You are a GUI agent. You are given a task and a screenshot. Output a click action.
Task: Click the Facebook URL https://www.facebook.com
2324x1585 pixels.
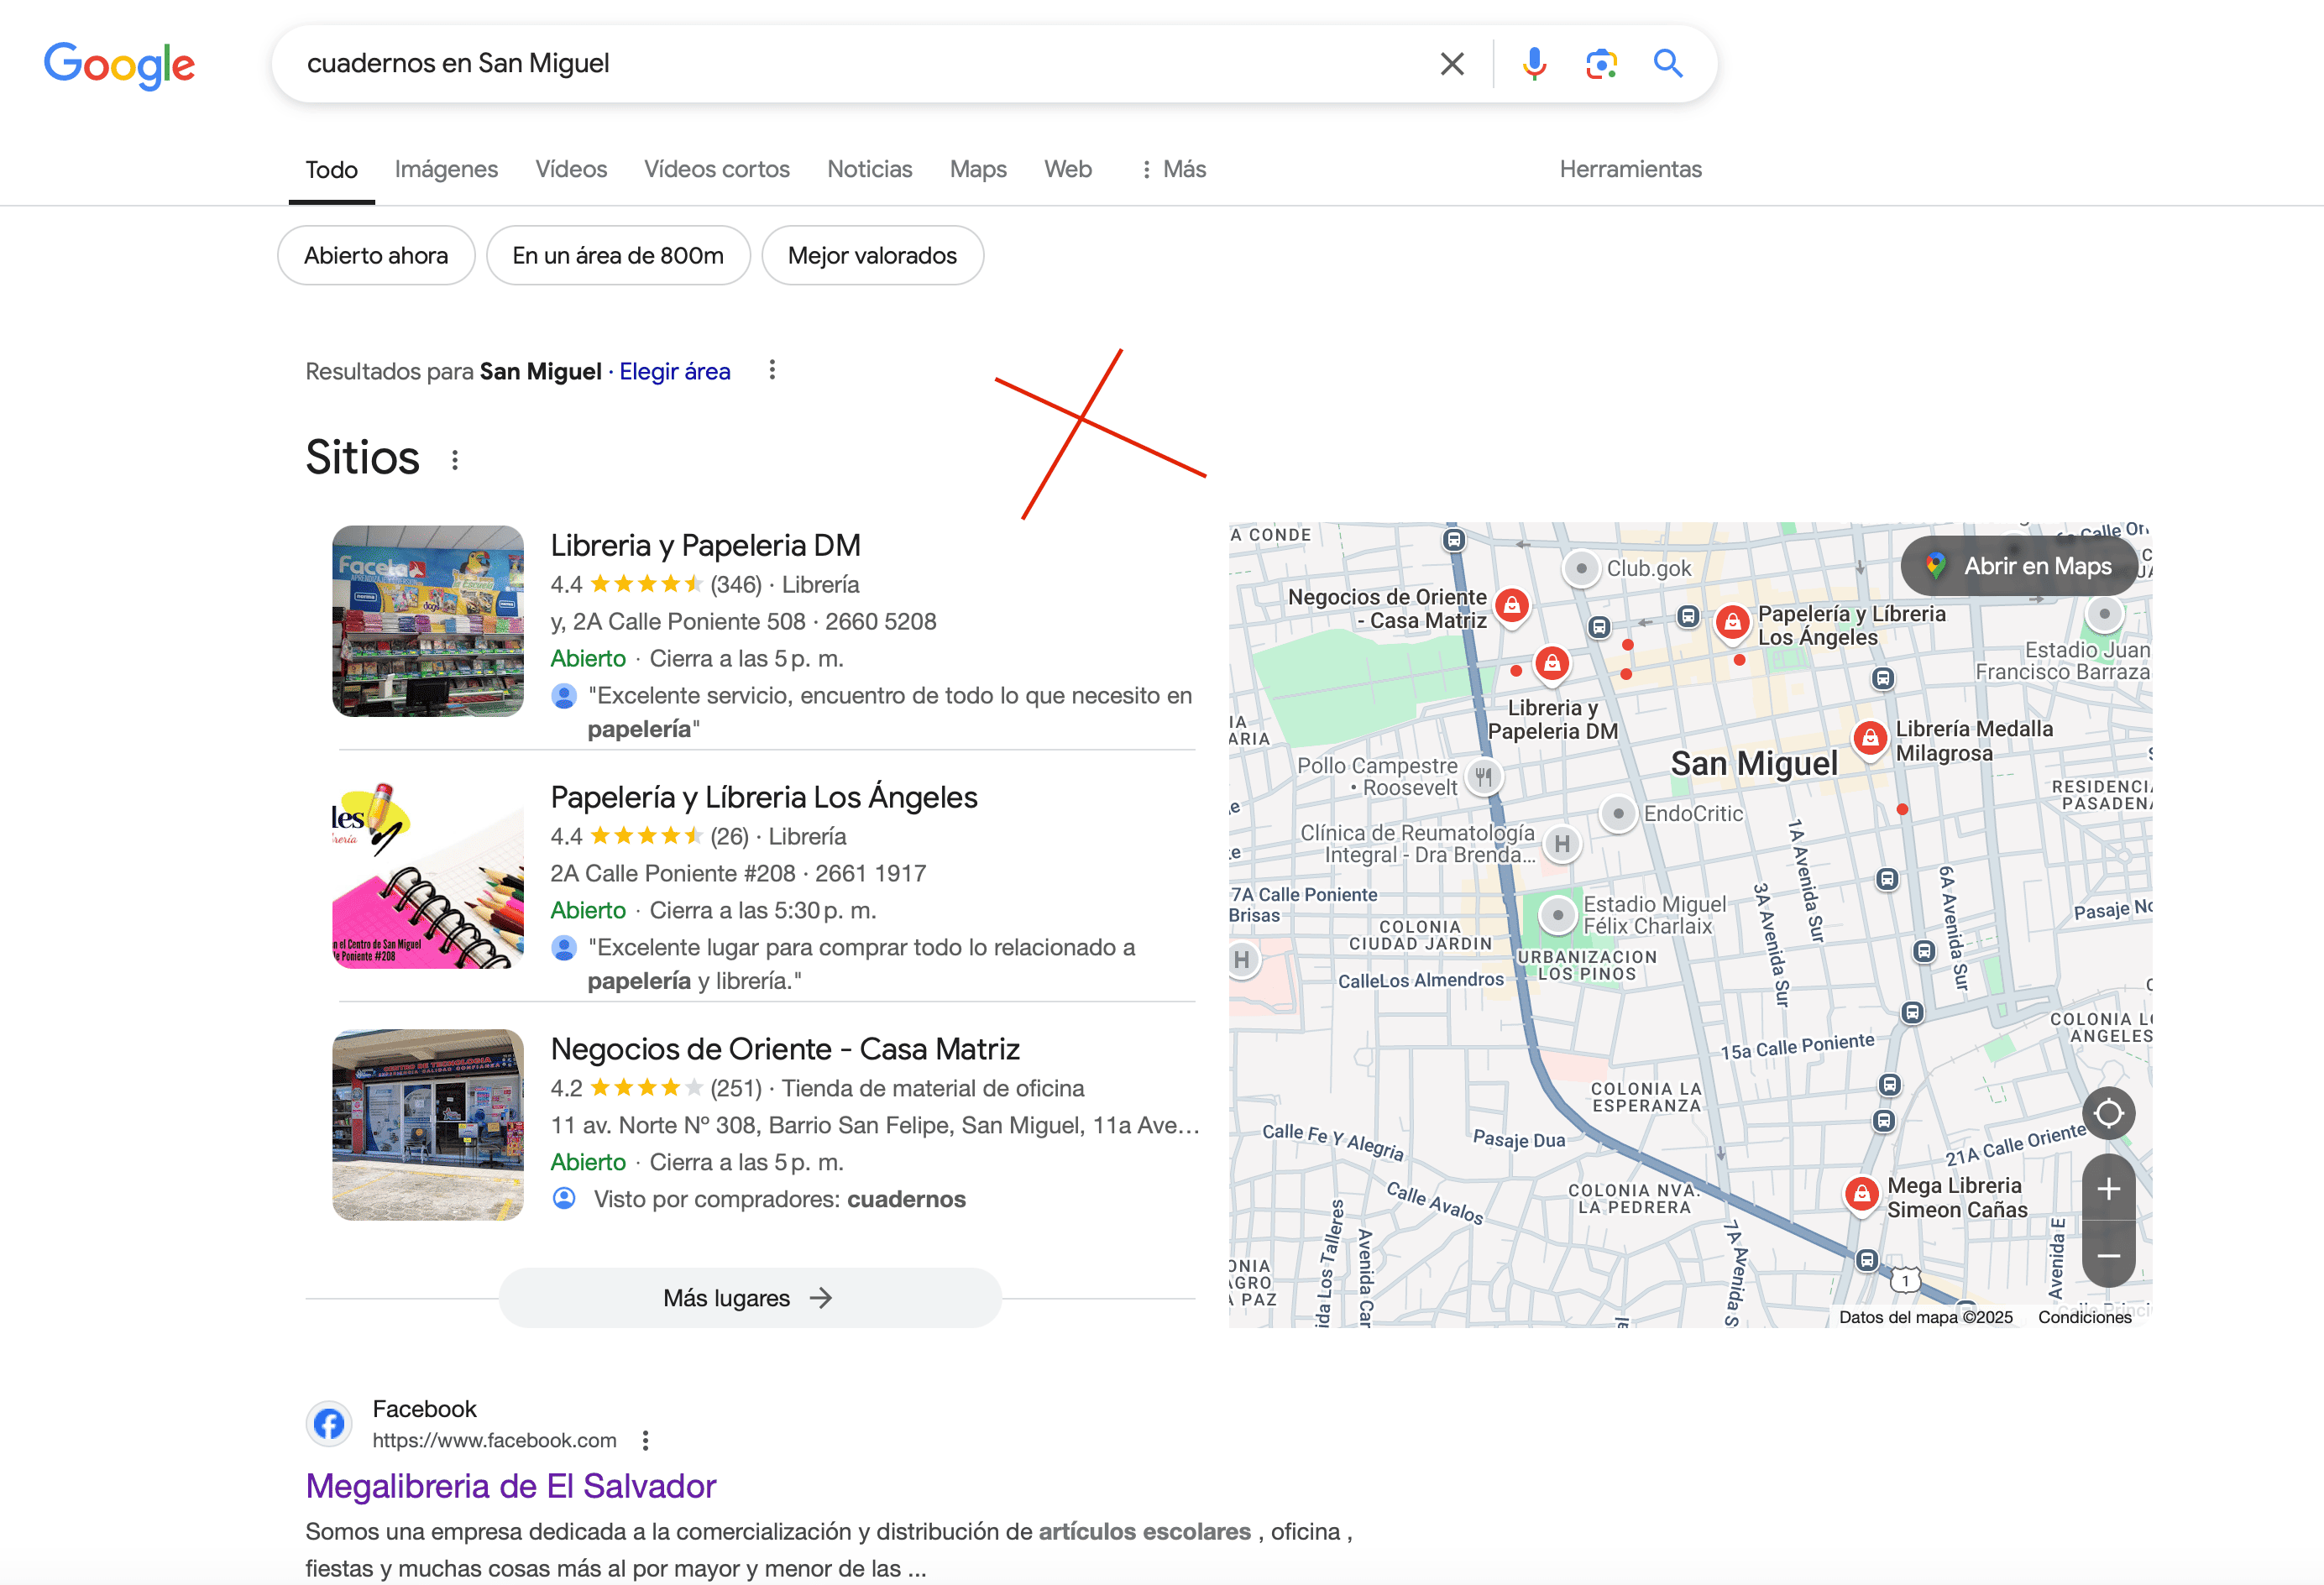click(494, 1440)
